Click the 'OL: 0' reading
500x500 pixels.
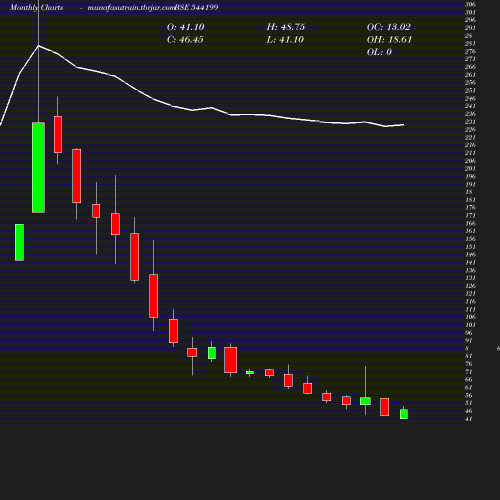click(379, 52)
